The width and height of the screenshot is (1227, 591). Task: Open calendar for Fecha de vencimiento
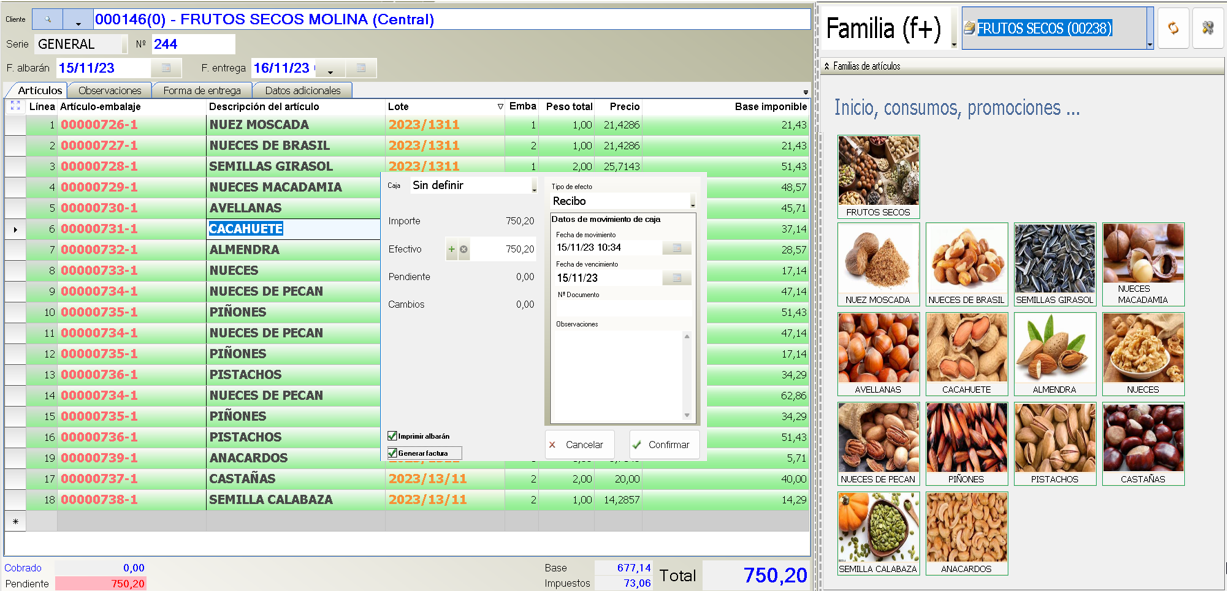pos(676,278)
